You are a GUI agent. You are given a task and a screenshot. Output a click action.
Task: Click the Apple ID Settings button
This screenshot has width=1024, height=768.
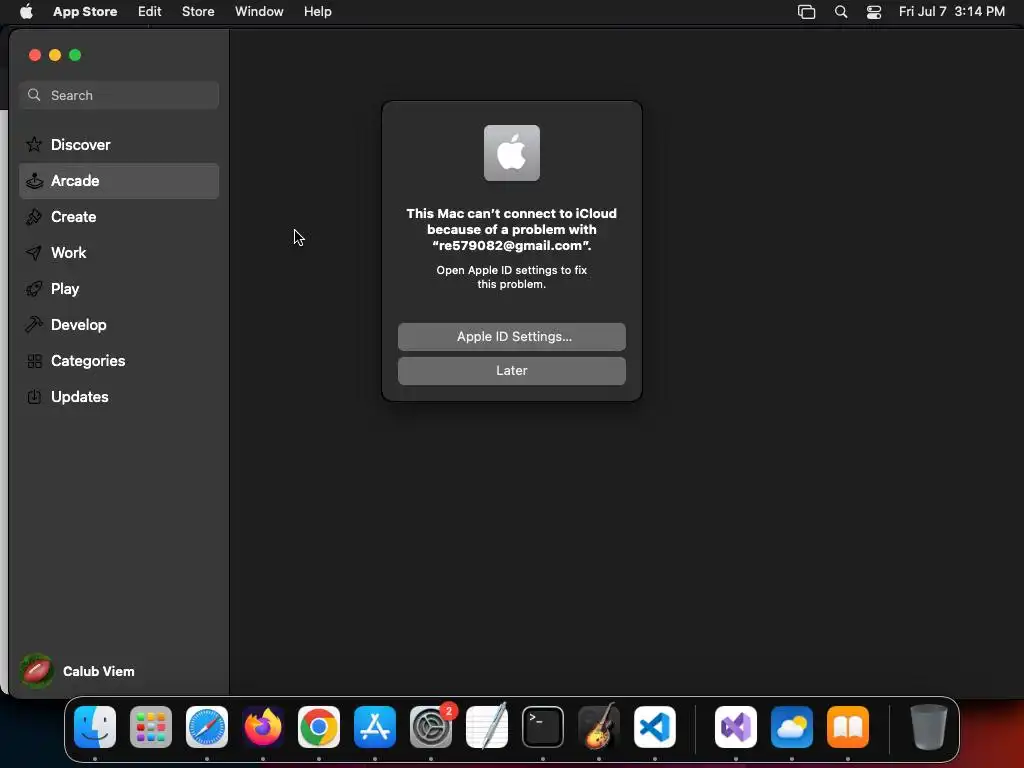click(511, 336)
